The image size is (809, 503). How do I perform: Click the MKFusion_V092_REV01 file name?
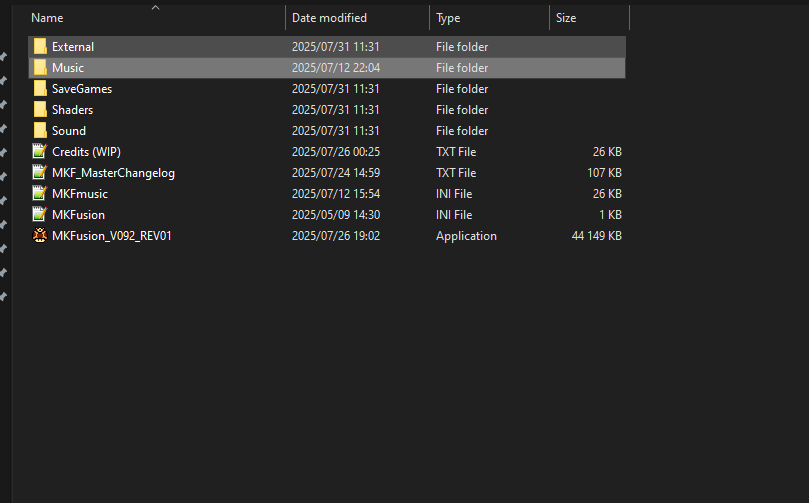(x=112, y=236)
